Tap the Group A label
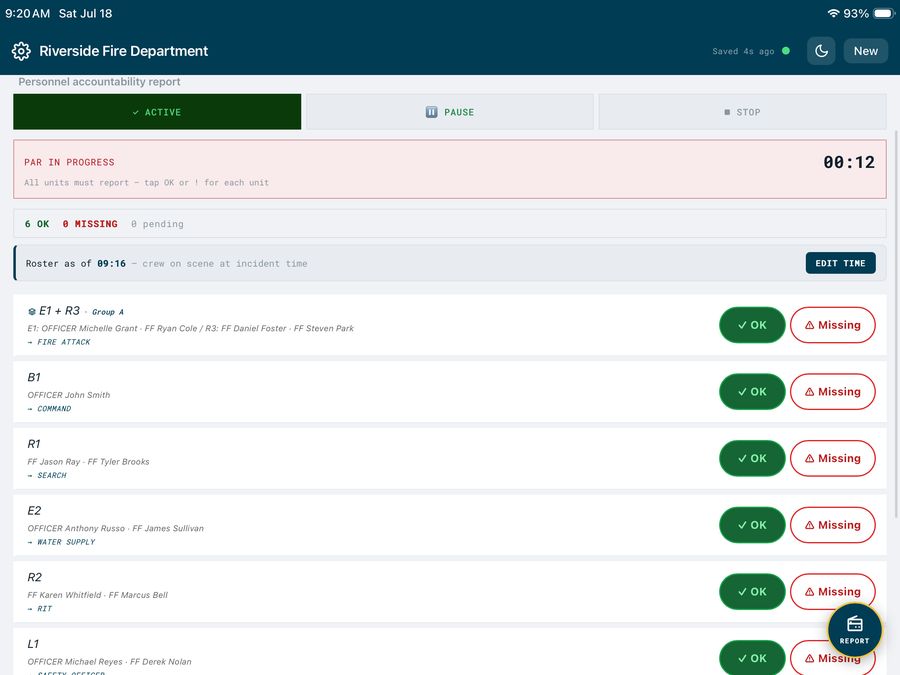The width and height of the screenshot is (900, 675). pyautogui.click(x=108, y=312)
